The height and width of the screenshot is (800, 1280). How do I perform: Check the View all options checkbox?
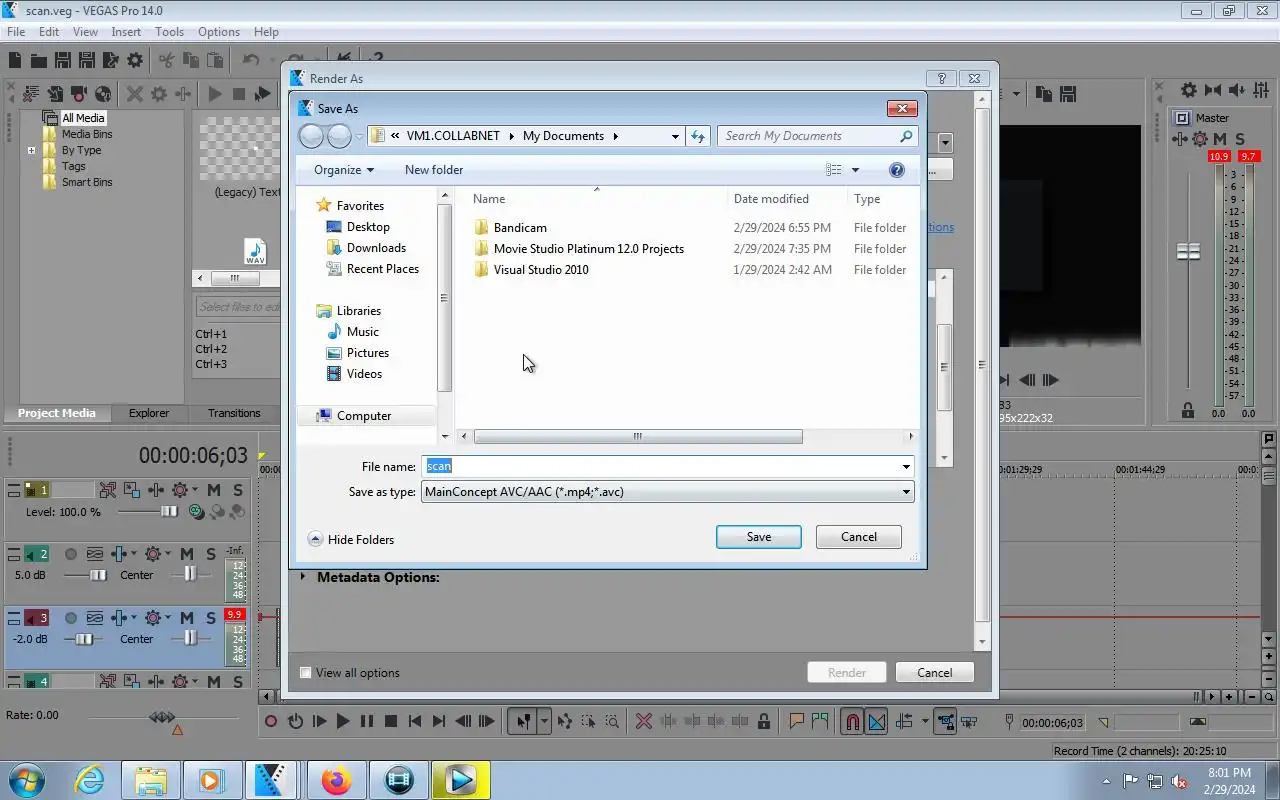(306, 673)
